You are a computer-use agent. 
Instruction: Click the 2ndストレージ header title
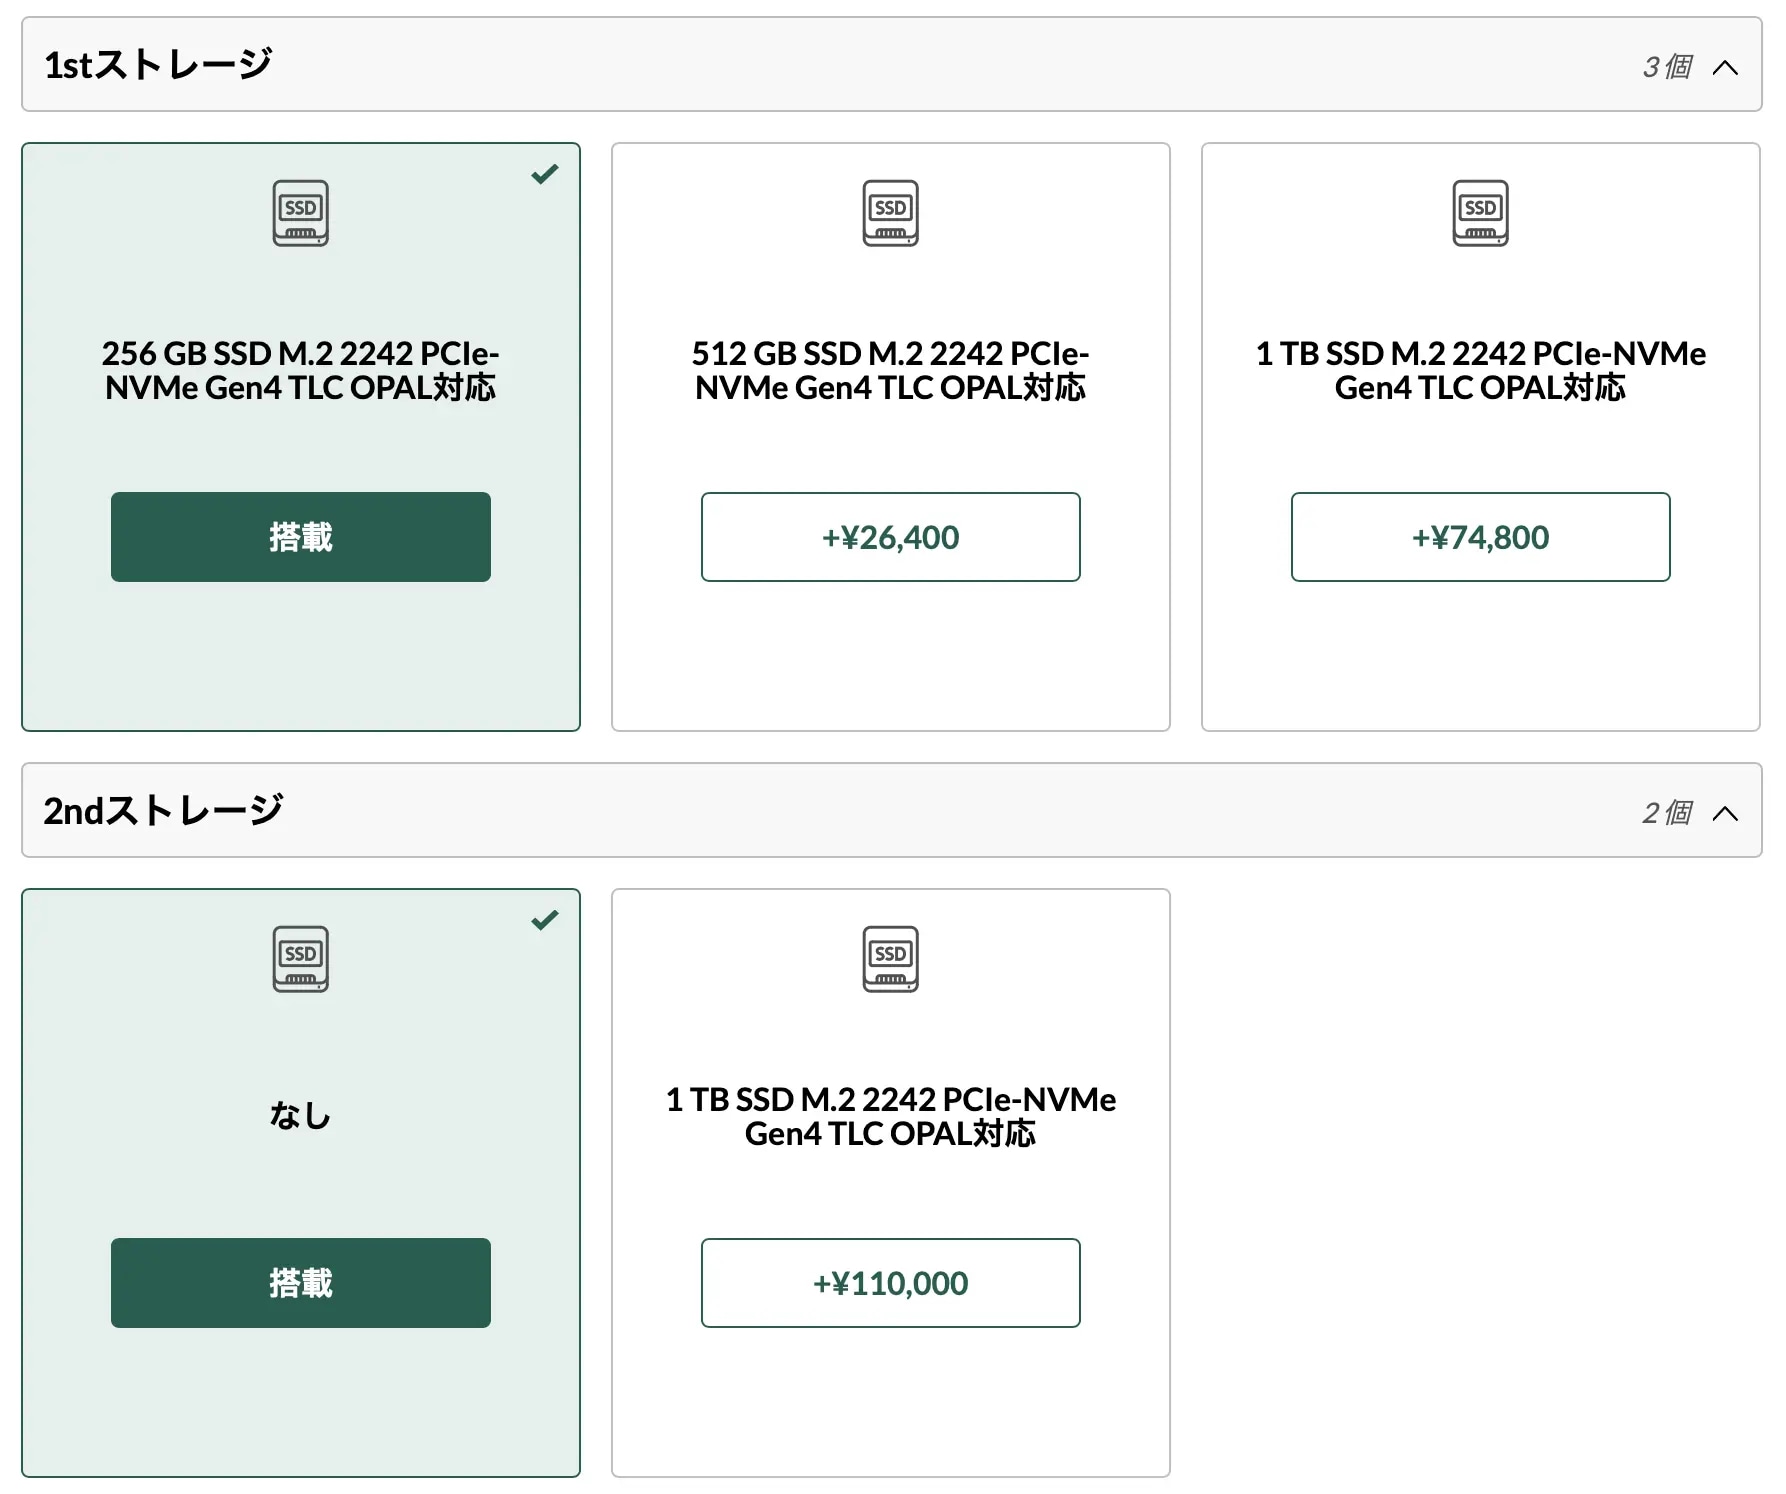click(x=163, y=810)
